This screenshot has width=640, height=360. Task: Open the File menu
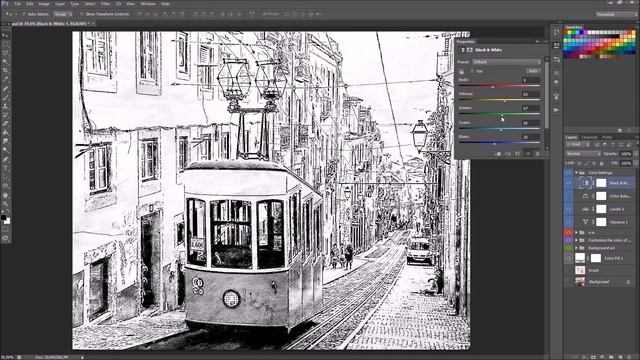click(x=17, y=4)
